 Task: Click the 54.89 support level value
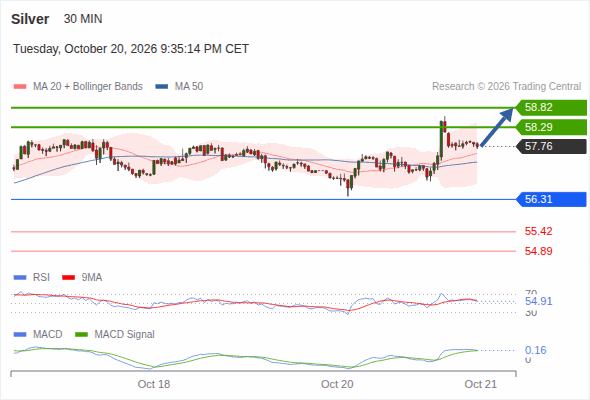click(x=539, y=251)
